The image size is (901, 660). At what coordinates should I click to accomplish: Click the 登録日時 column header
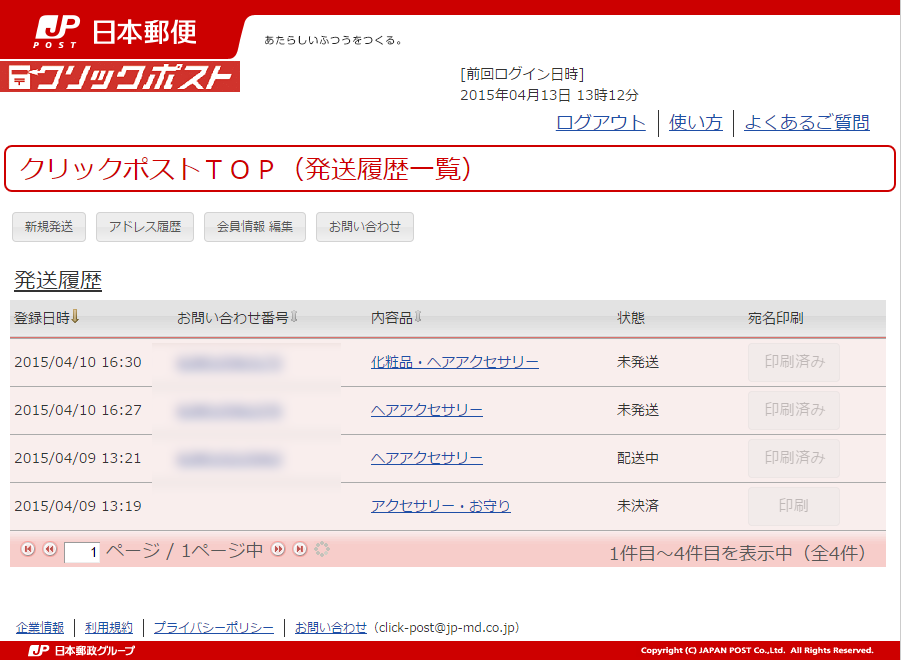42,318
